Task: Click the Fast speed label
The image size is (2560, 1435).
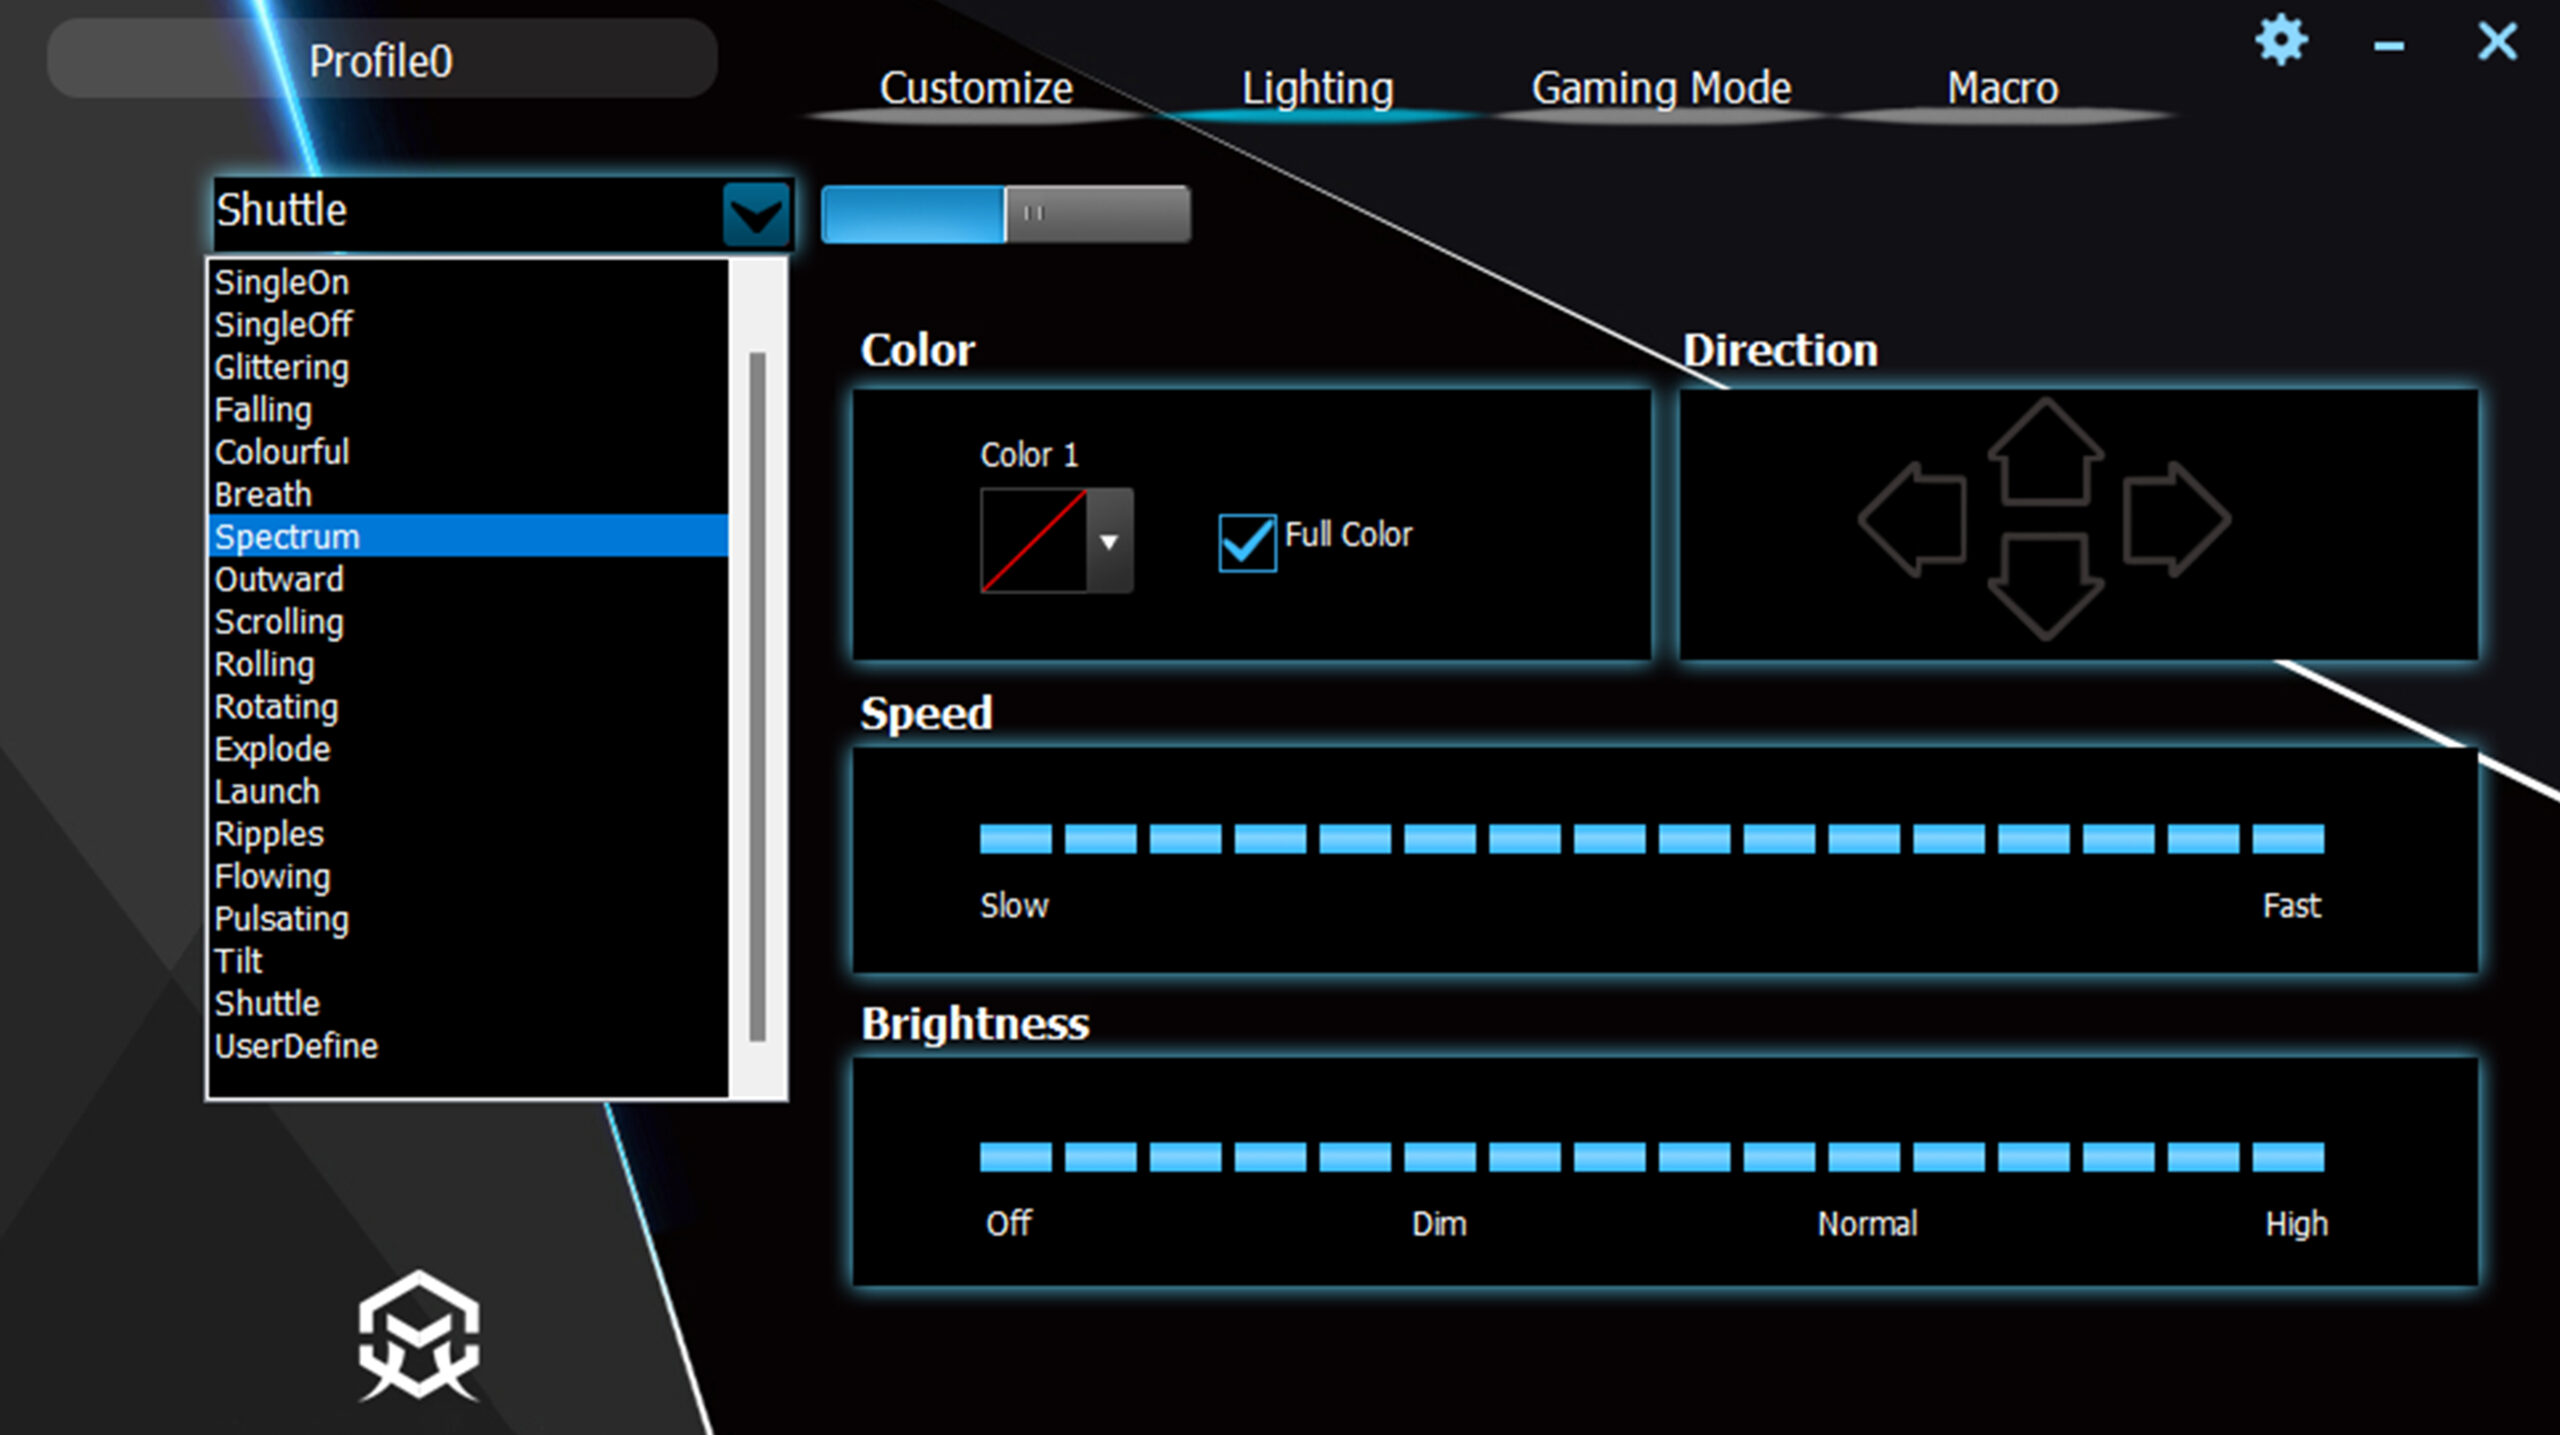Action: 2291,906
